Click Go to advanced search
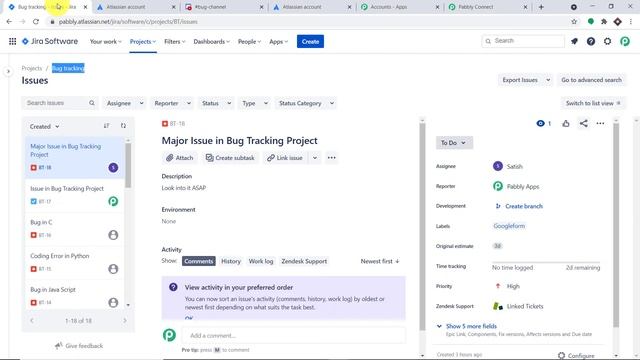 coord(591,80)
